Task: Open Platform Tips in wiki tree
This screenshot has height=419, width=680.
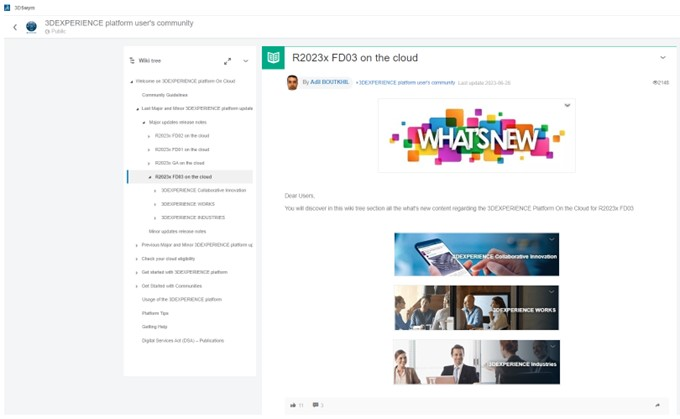Action: pos(155,313)
